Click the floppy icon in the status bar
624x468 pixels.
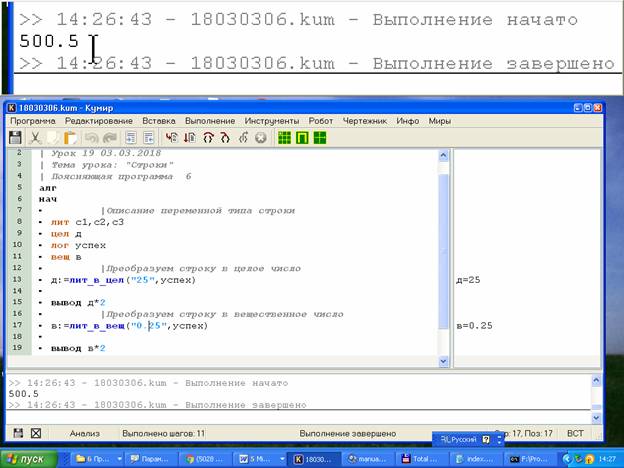pyautogui.click(x=18, y=433)
